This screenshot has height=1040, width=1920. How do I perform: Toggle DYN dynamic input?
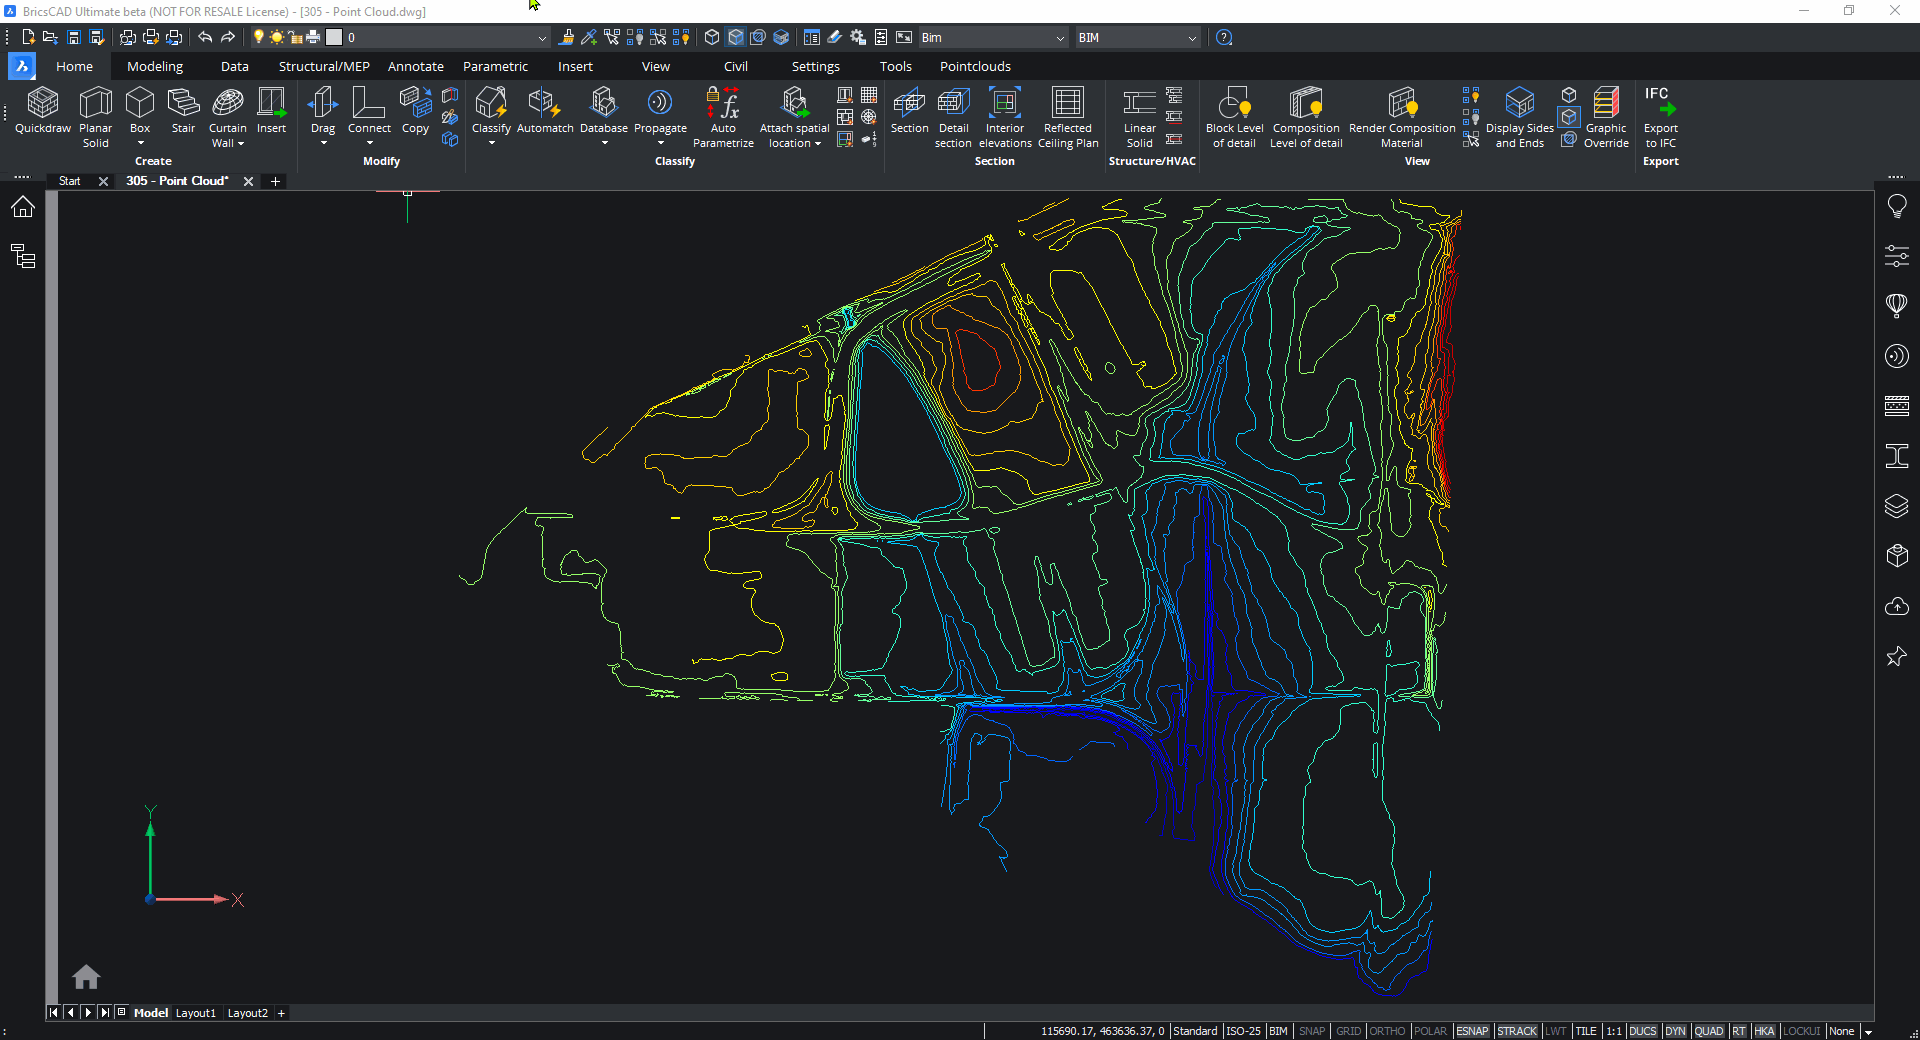pyautogui.click(x=1675, y=1031)
